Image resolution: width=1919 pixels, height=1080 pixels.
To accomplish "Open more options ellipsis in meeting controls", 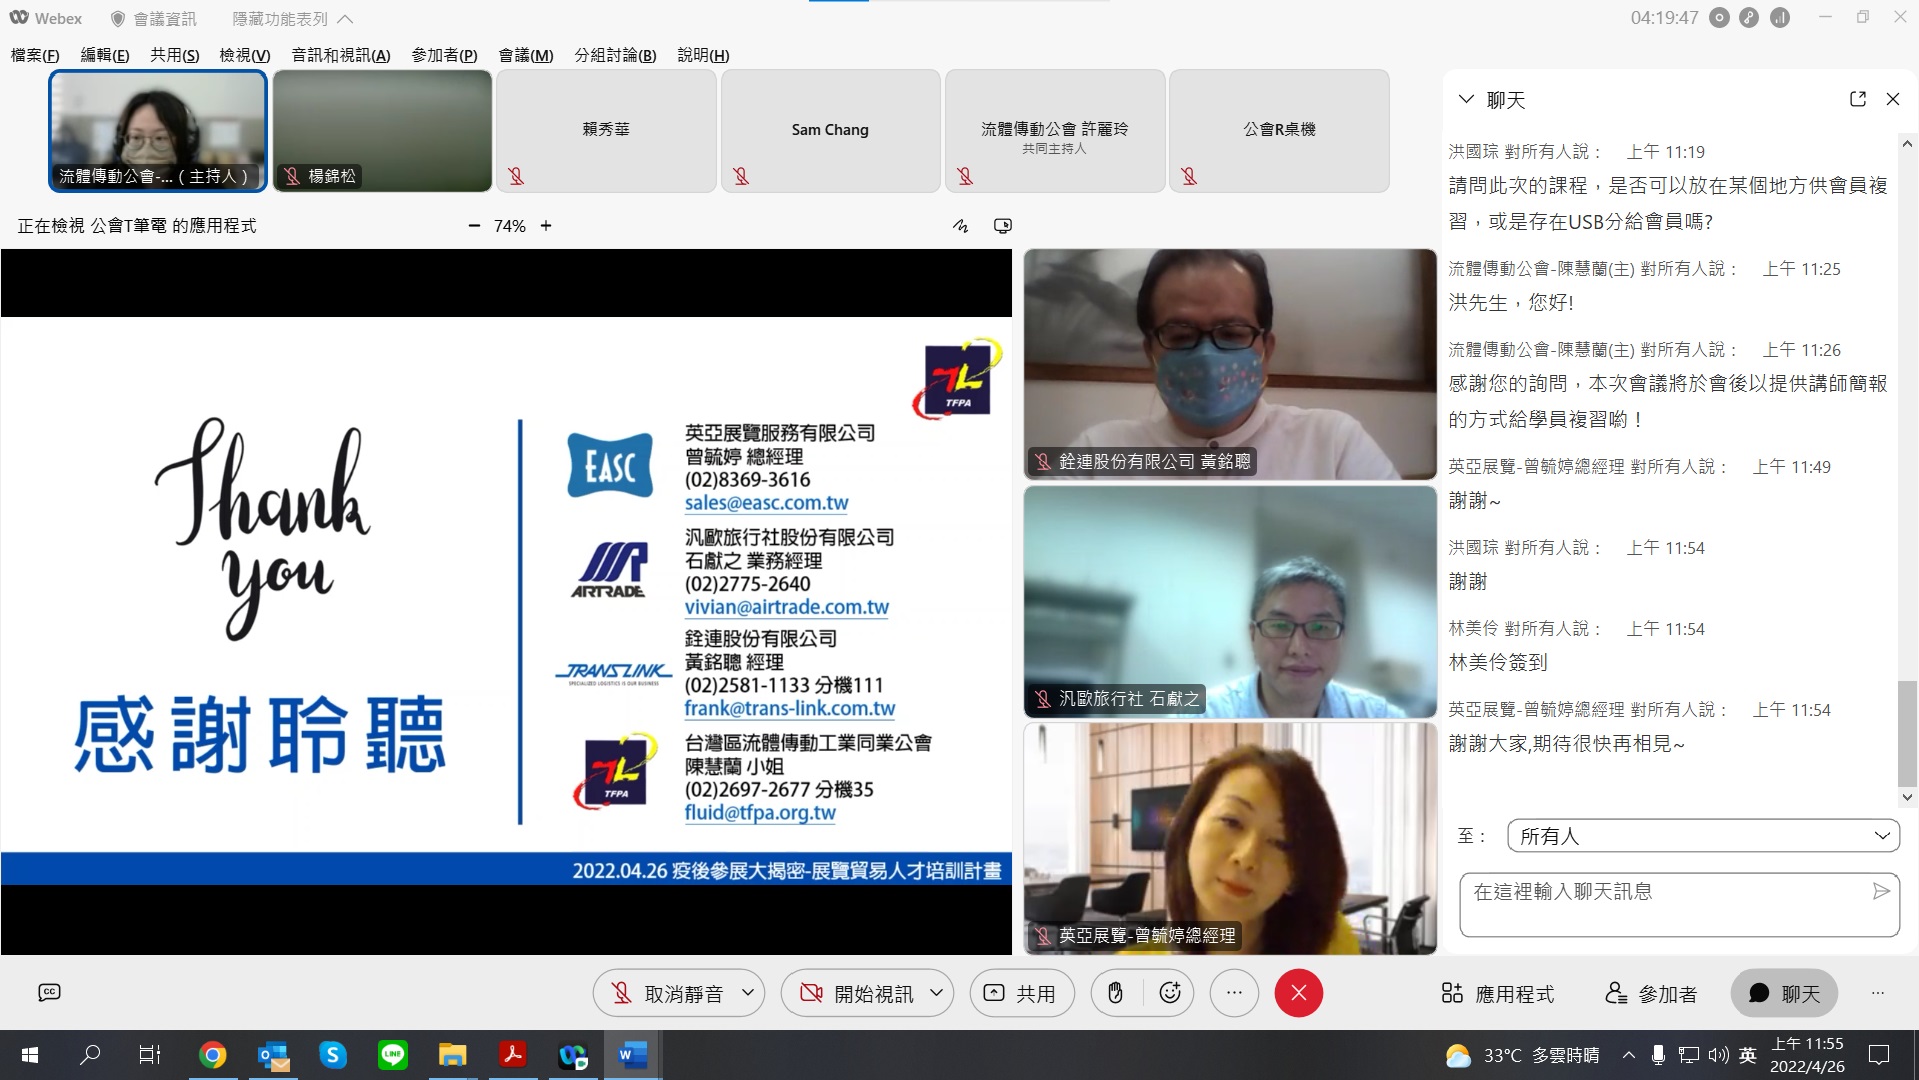I will point(1234,993).
